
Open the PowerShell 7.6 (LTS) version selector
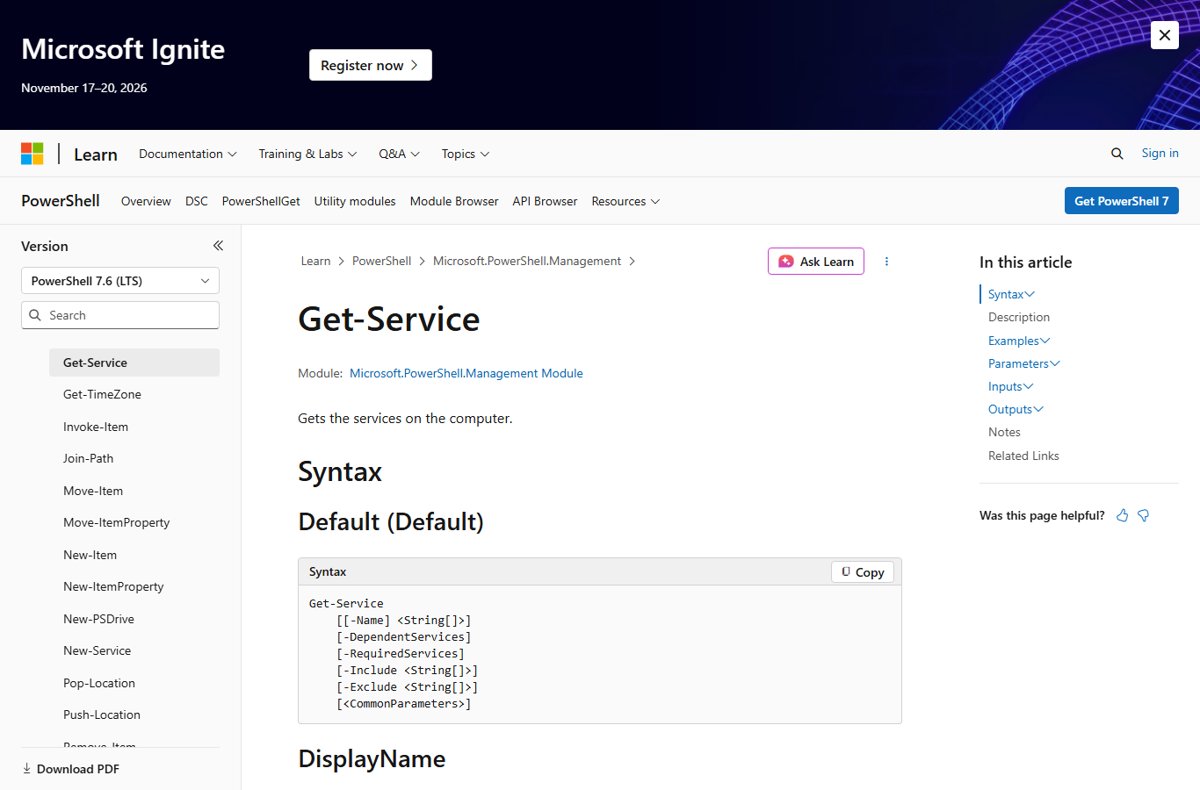pos(120,281)
